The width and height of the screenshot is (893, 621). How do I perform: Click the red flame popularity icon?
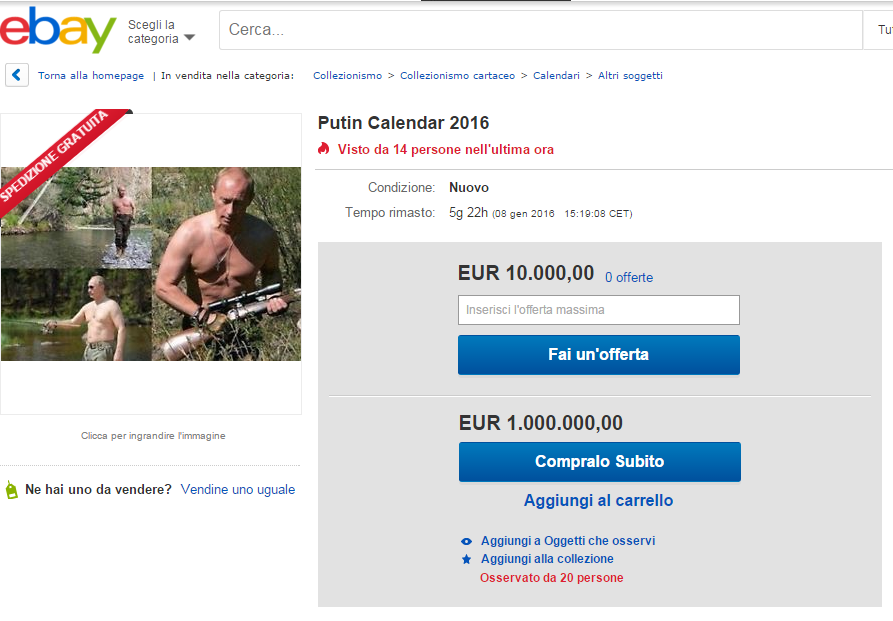323,149
